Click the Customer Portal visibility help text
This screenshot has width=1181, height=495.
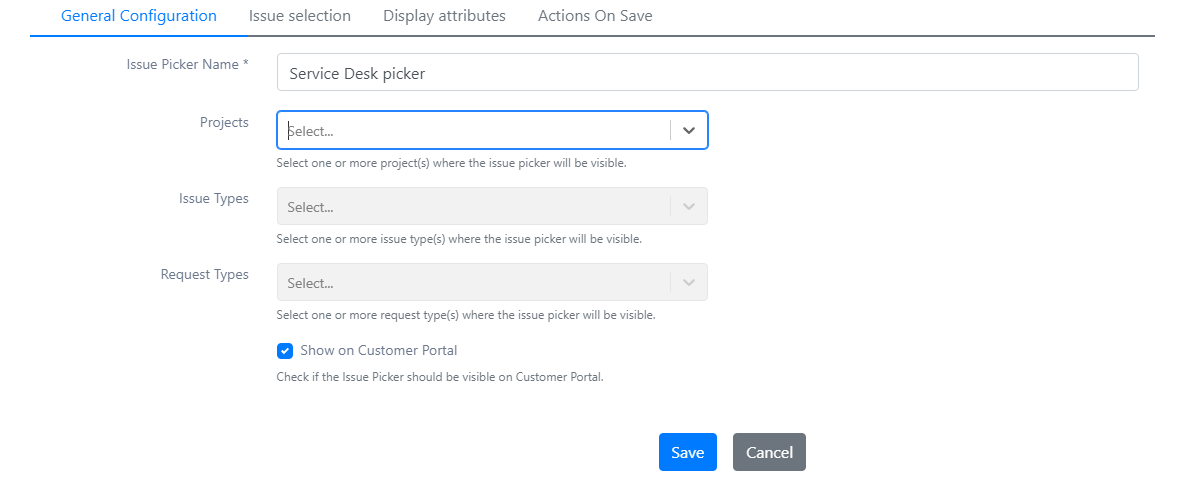440,377
